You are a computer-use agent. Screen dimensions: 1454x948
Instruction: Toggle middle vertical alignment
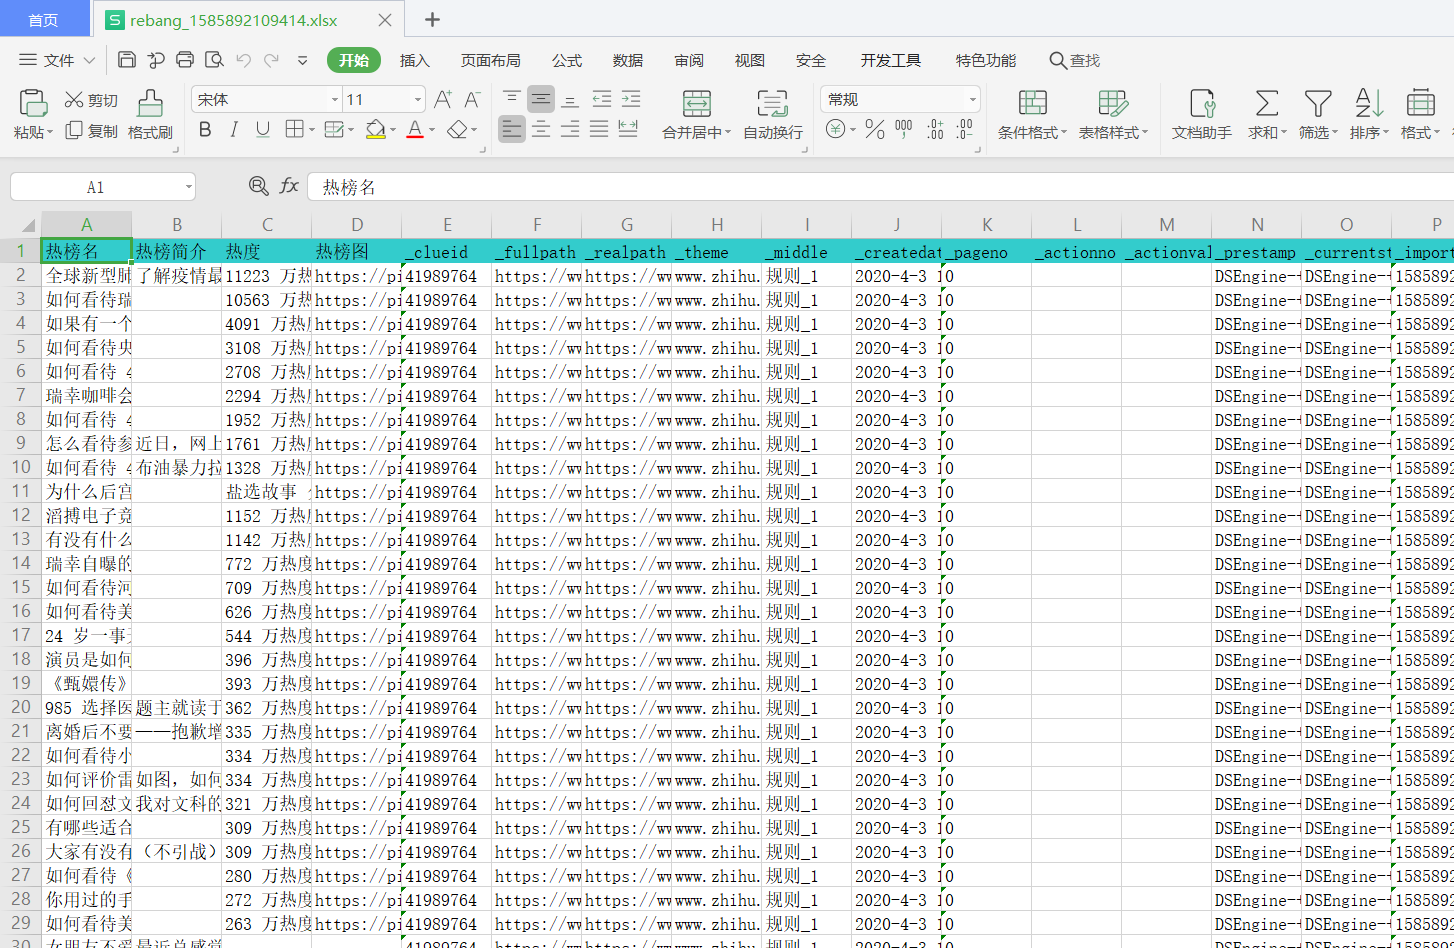coord(541,99)
